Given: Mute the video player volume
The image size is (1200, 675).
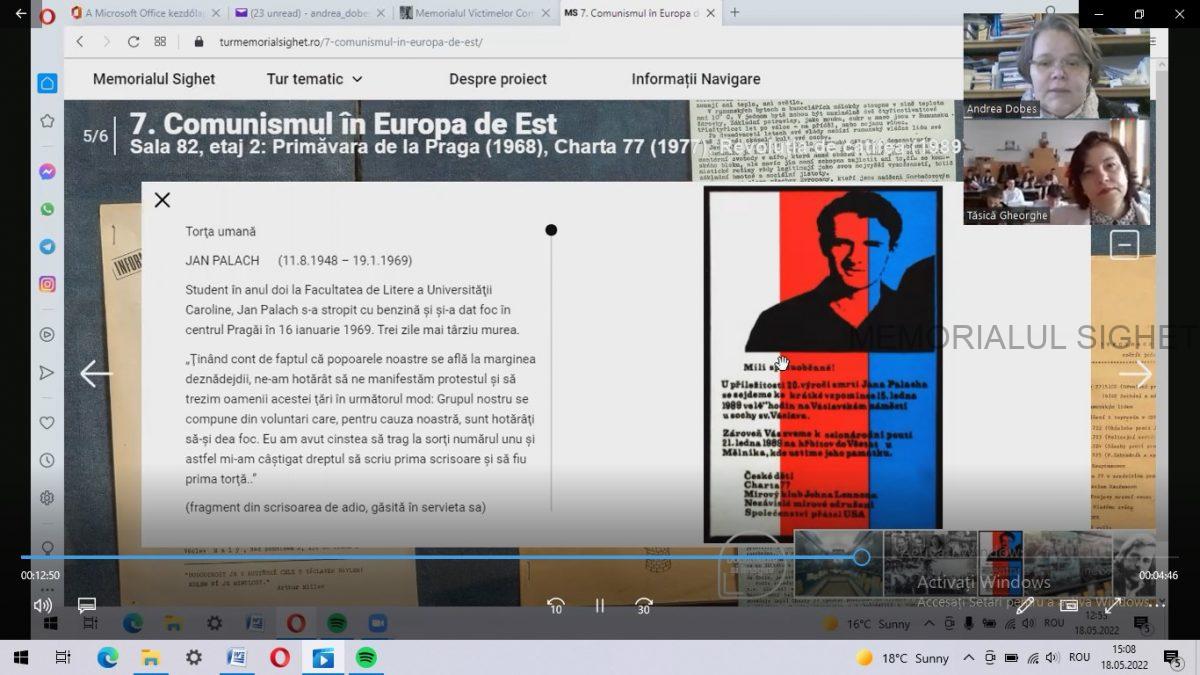Looking at the screenshot, I should tap(43, 605).
